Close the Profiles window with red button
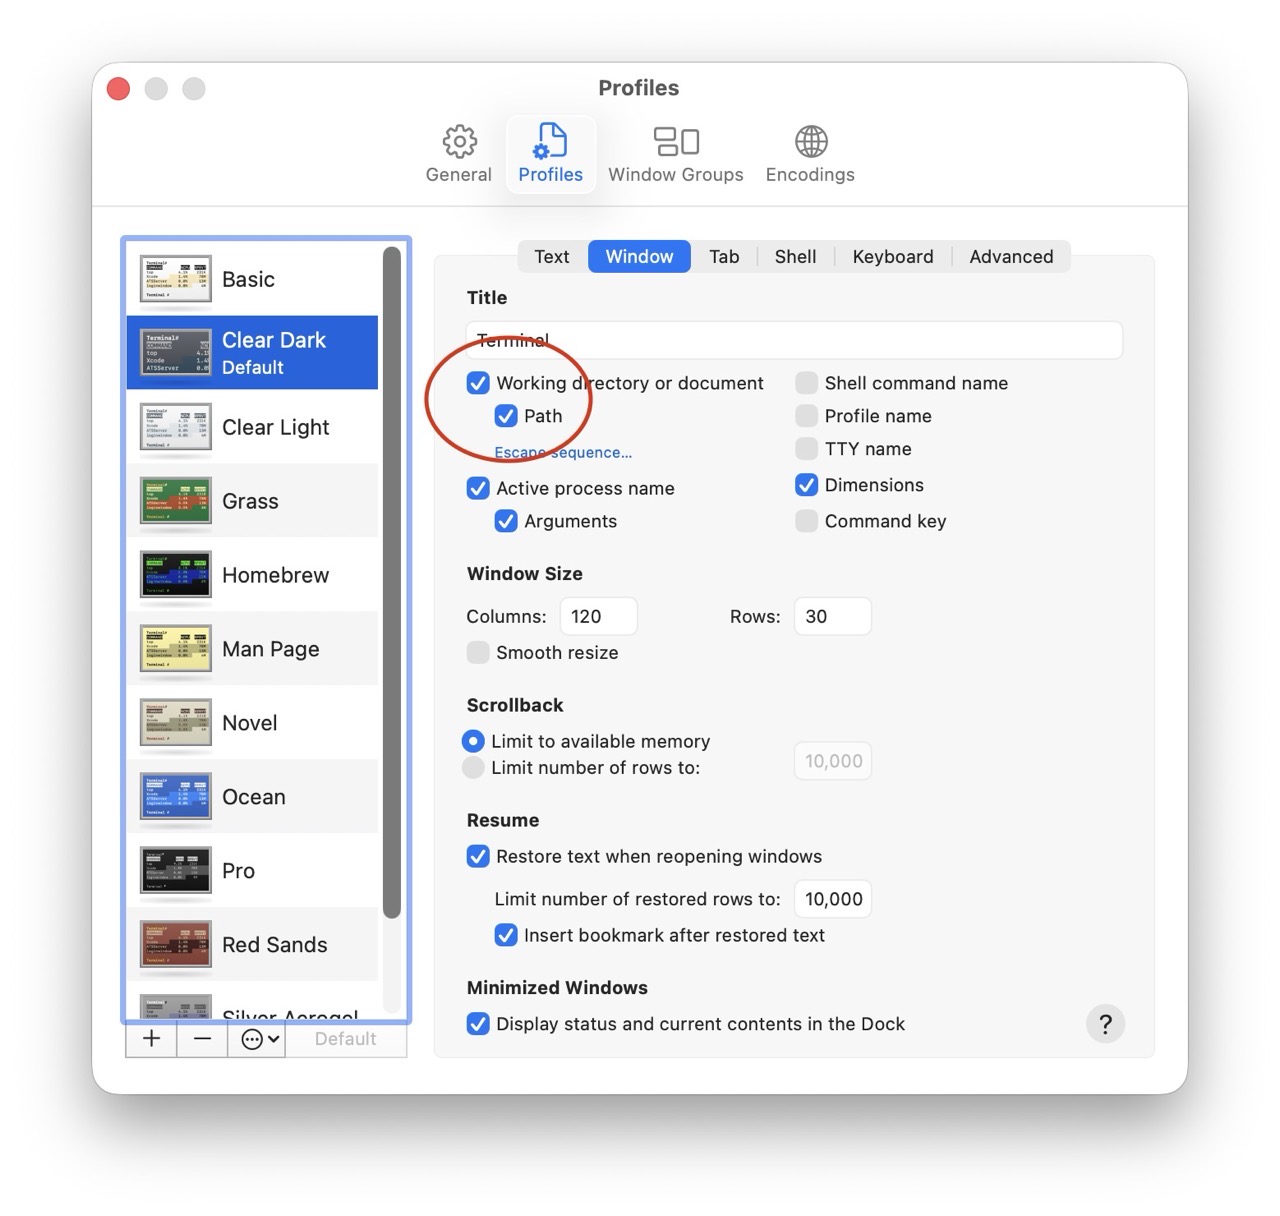This screenshot has height=1216, width=1280. point(118,89)
